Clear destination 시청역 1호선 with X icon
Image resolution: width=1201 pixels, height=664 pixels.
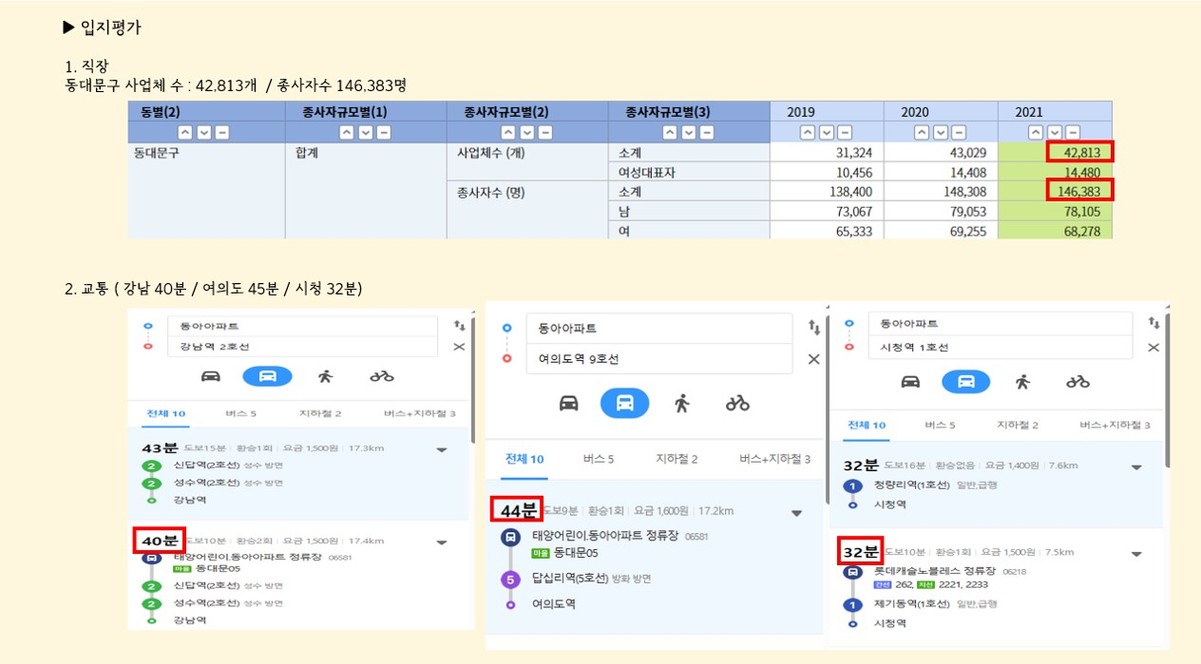coord(1154,347)
